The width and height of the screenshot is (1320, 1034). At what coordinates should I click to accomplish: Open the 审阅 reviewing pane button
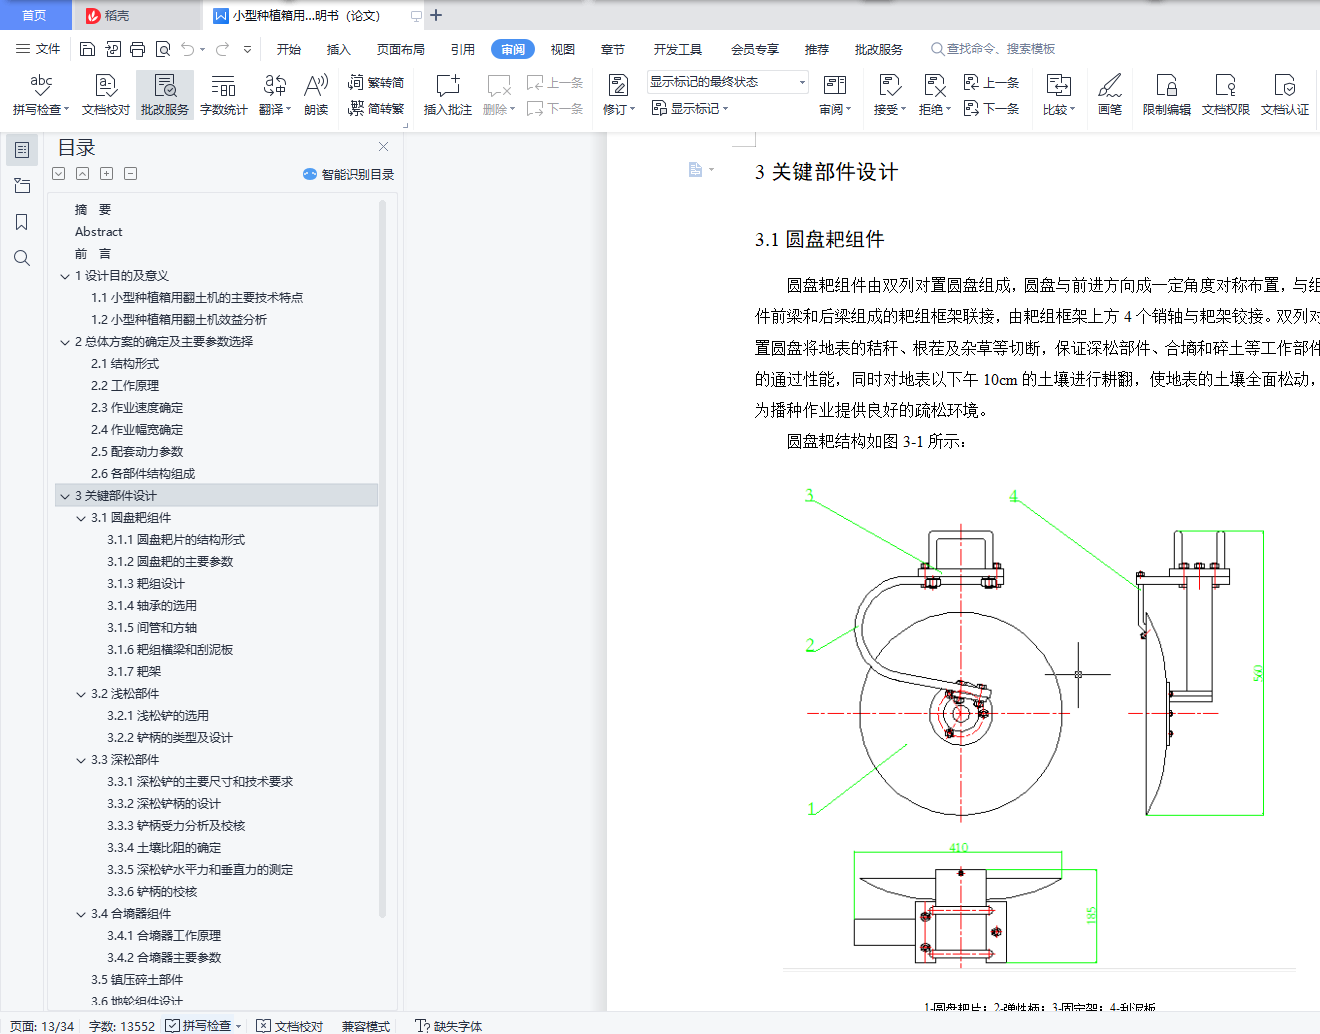click(835, 95)
